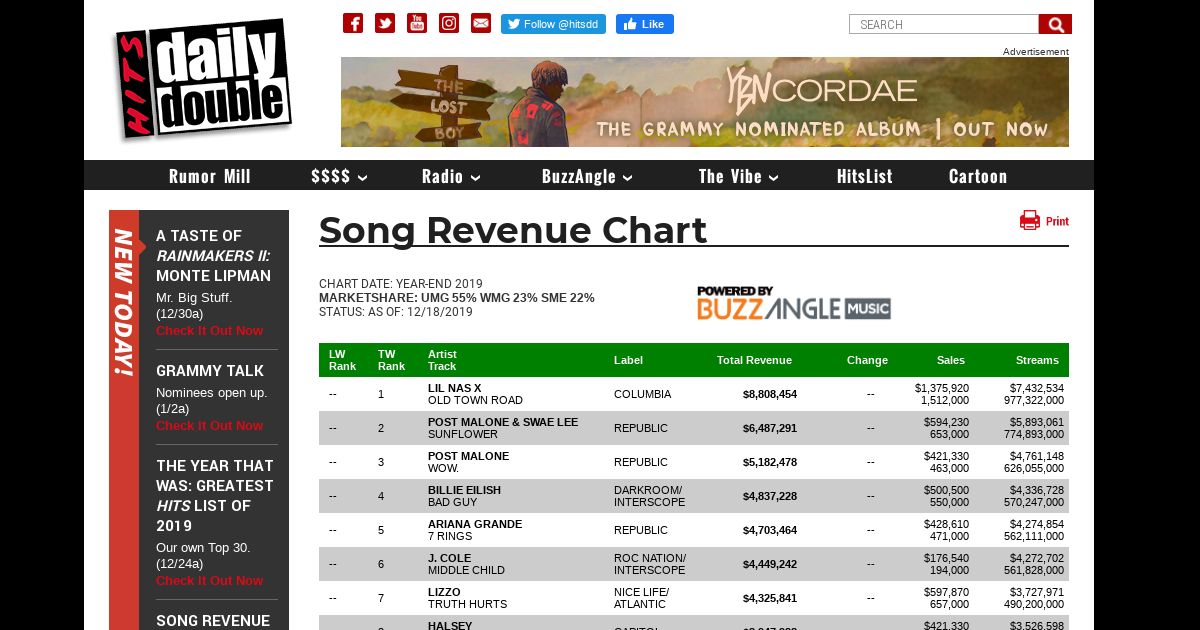This screenshot has height=630, width=1200.
Task: Open the Grammy Talk headline
Action: [210, 371]
